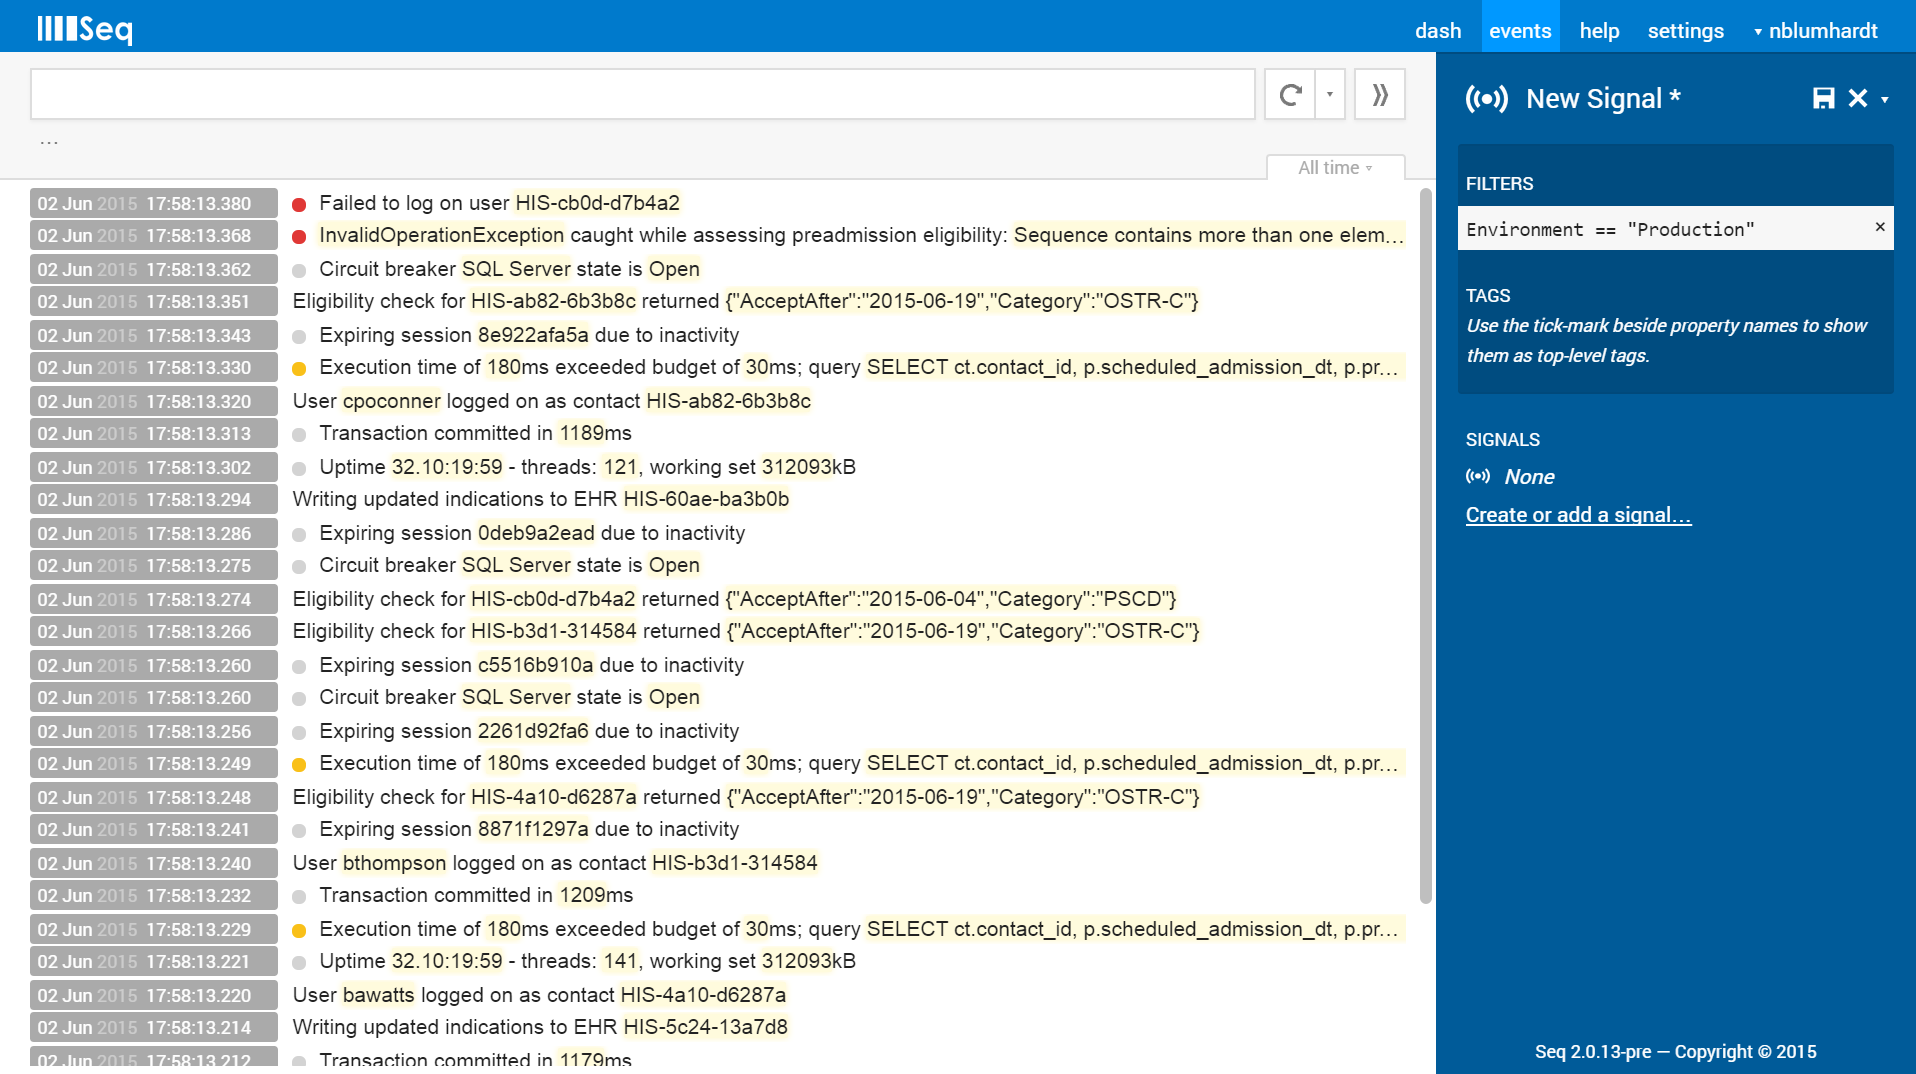Click grey dot on Expiring session 8871f1297a
Image resolution: width=1916 pixels, height=1074 pixels.
[298, 831]
